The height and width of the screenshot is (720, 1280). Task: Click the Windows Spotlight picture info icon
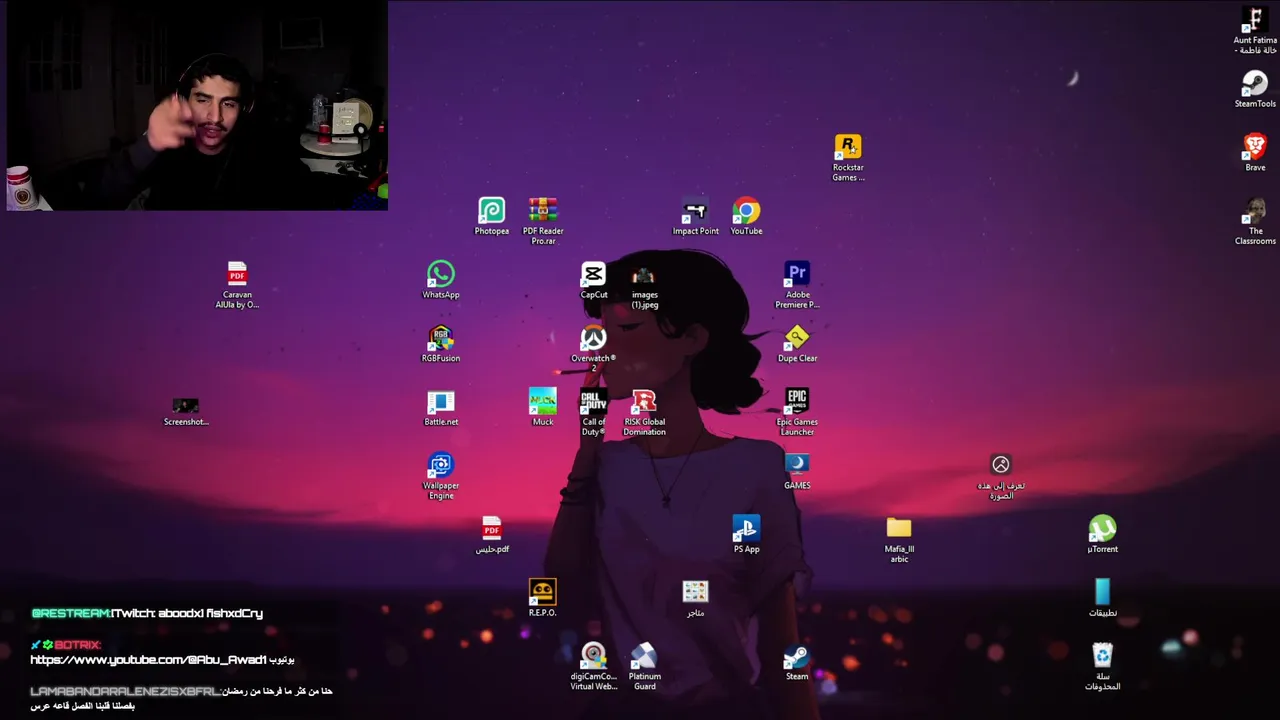1001,476
